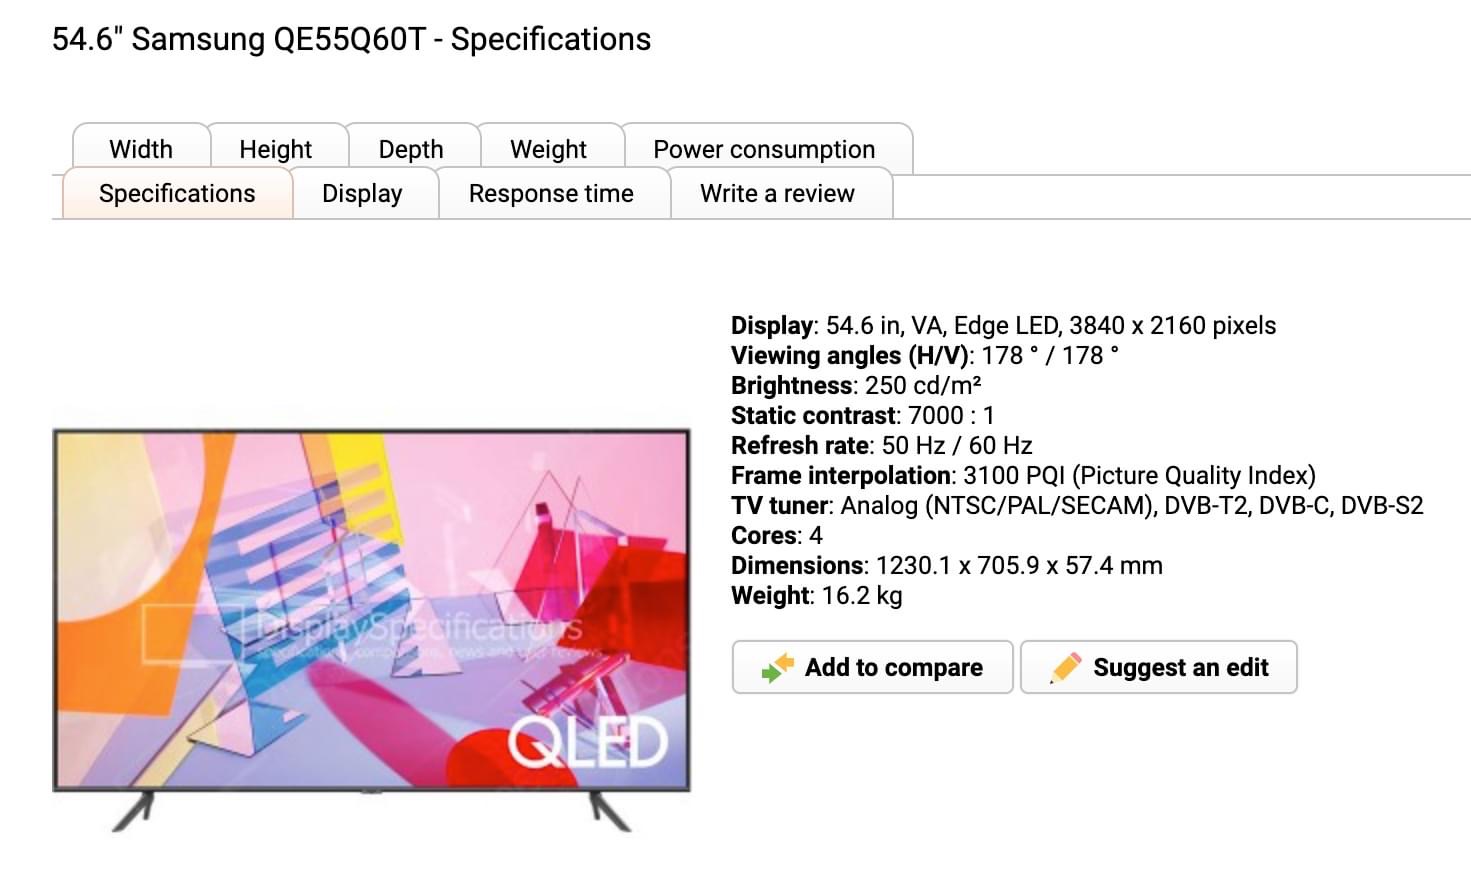Click the Write a review tab
Screen dimensions: 1471x874
778,193
